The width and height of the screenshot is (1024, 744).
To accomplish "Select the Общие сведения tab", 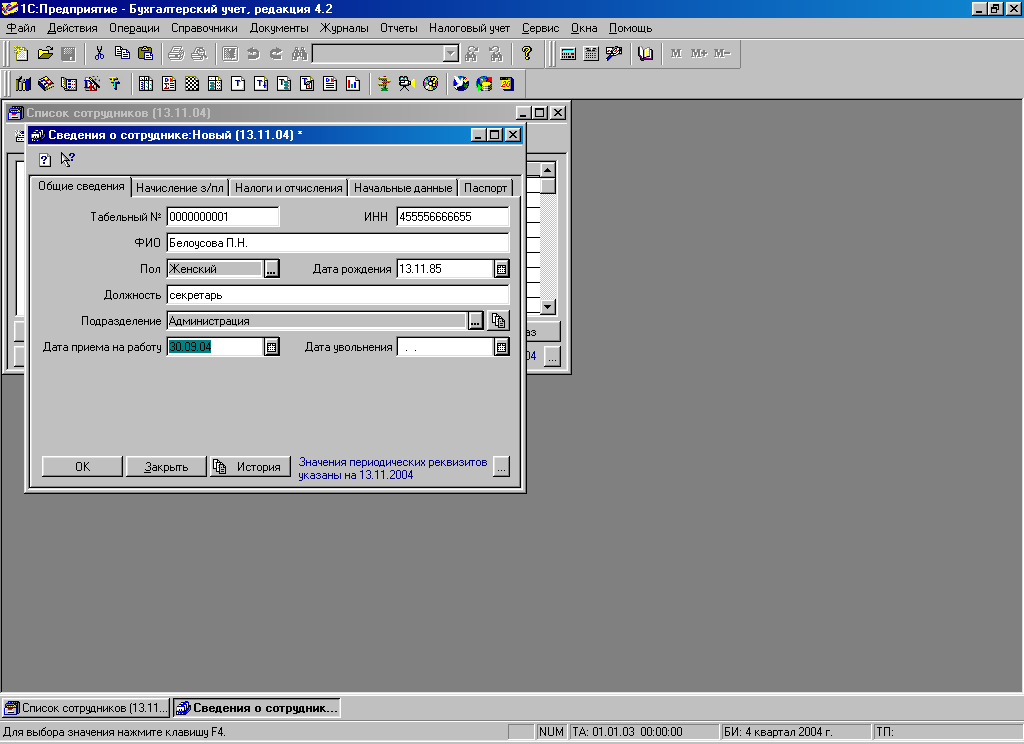I will [81, 186].
